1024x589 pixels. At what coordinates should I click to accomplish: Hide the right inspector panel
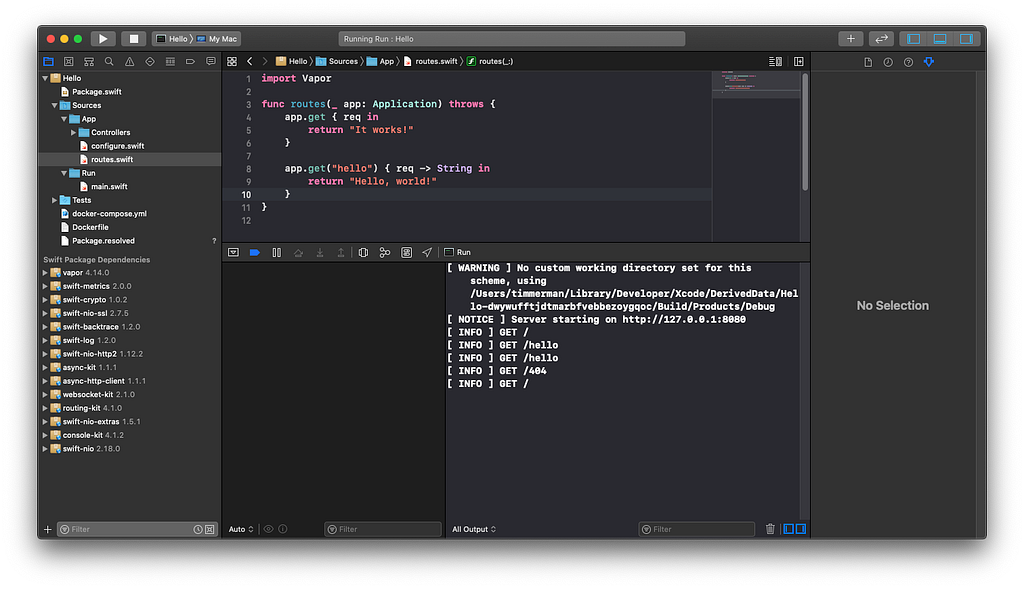point(966,39)
